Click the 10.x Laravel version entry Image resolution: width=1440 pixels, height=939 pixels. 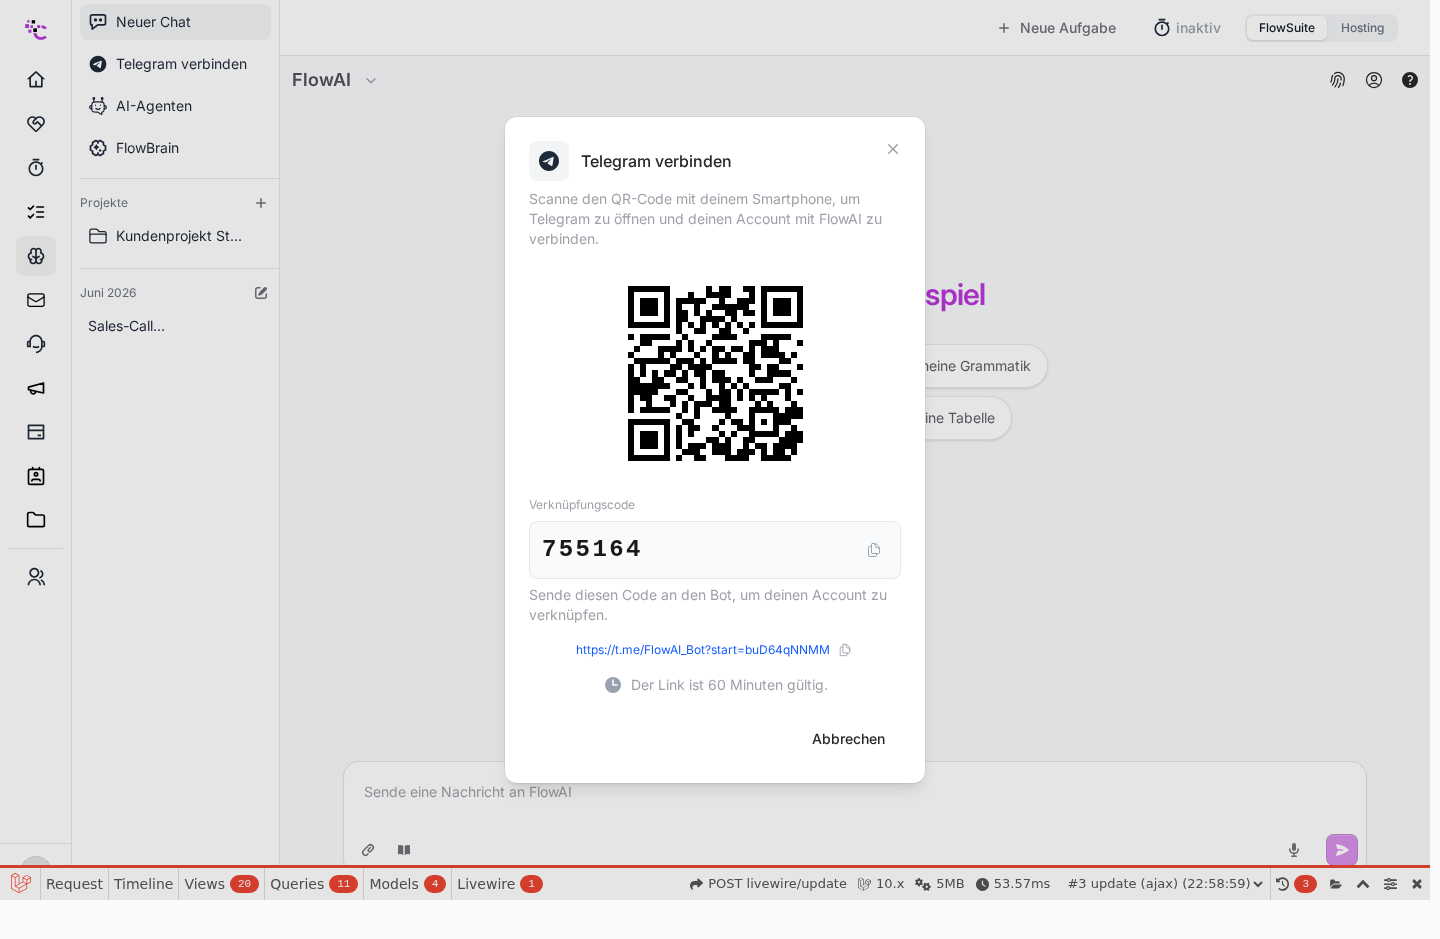click(881, 884)
